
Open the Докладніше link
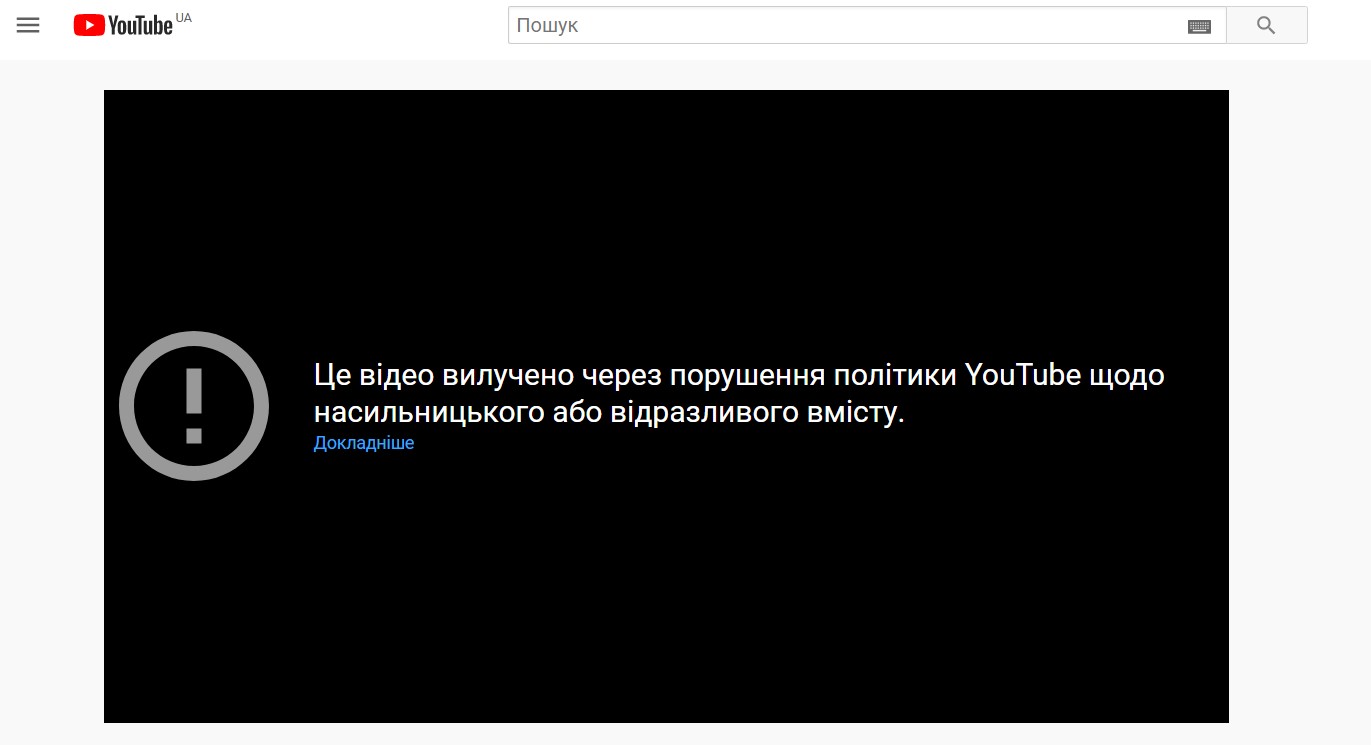click(364, 443)
